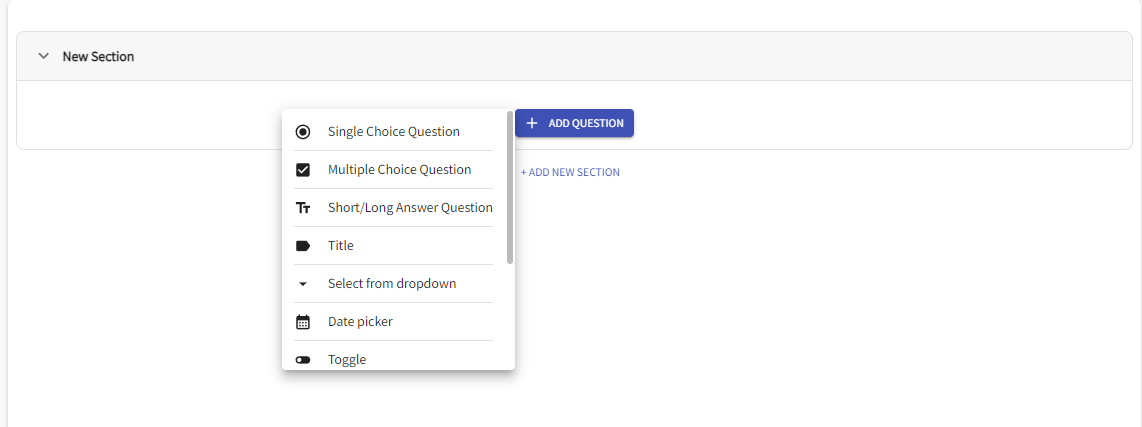Click the radio button icon for Single Choice
1142x427 pixels.
(x=303, y=132)
